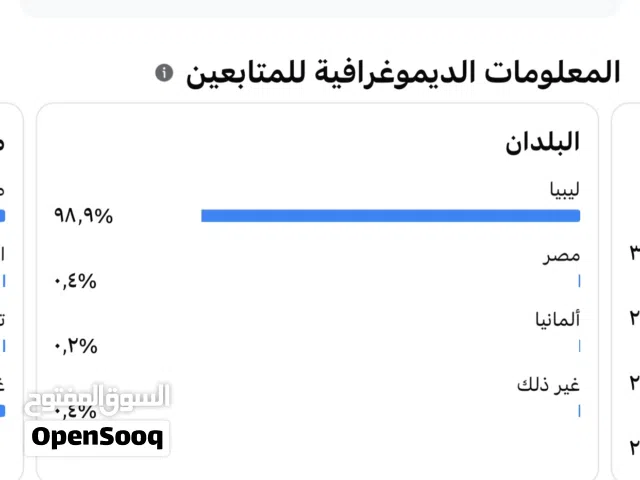640x480 pixels.
Task: Select the غير ذلك label
Action: tap(549, 385)
